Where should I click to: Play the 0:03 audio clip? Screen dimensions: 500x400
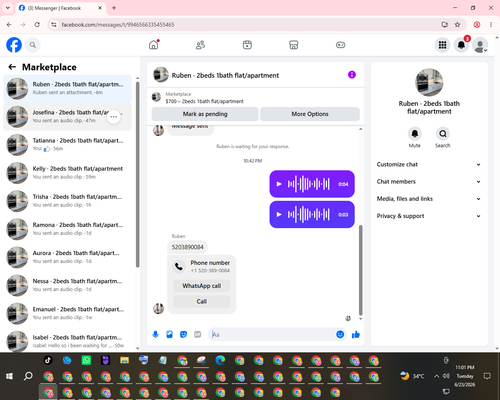[x=279, y=214]
